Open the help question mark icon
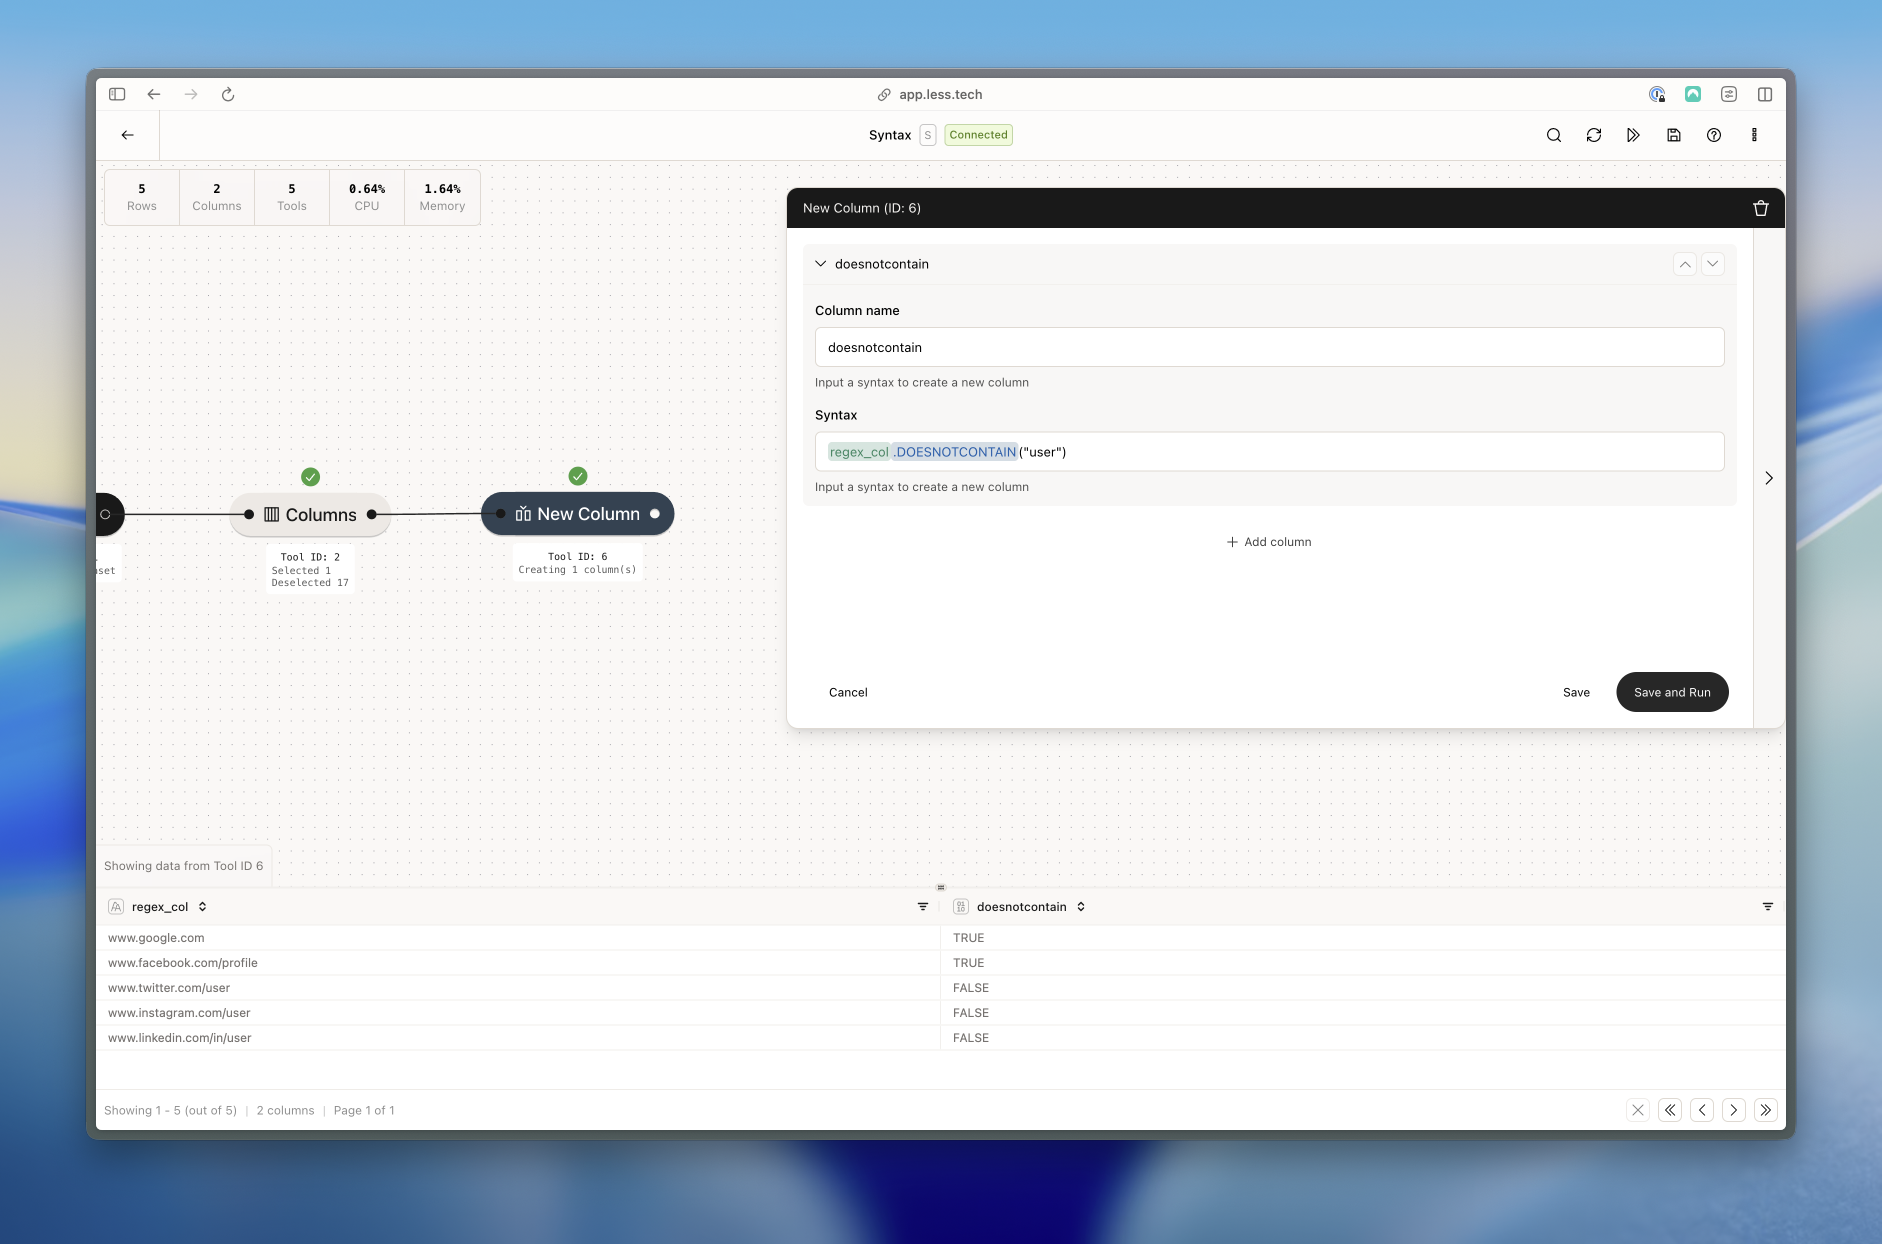The image size is (1882, 1244). pos(1714,135)
